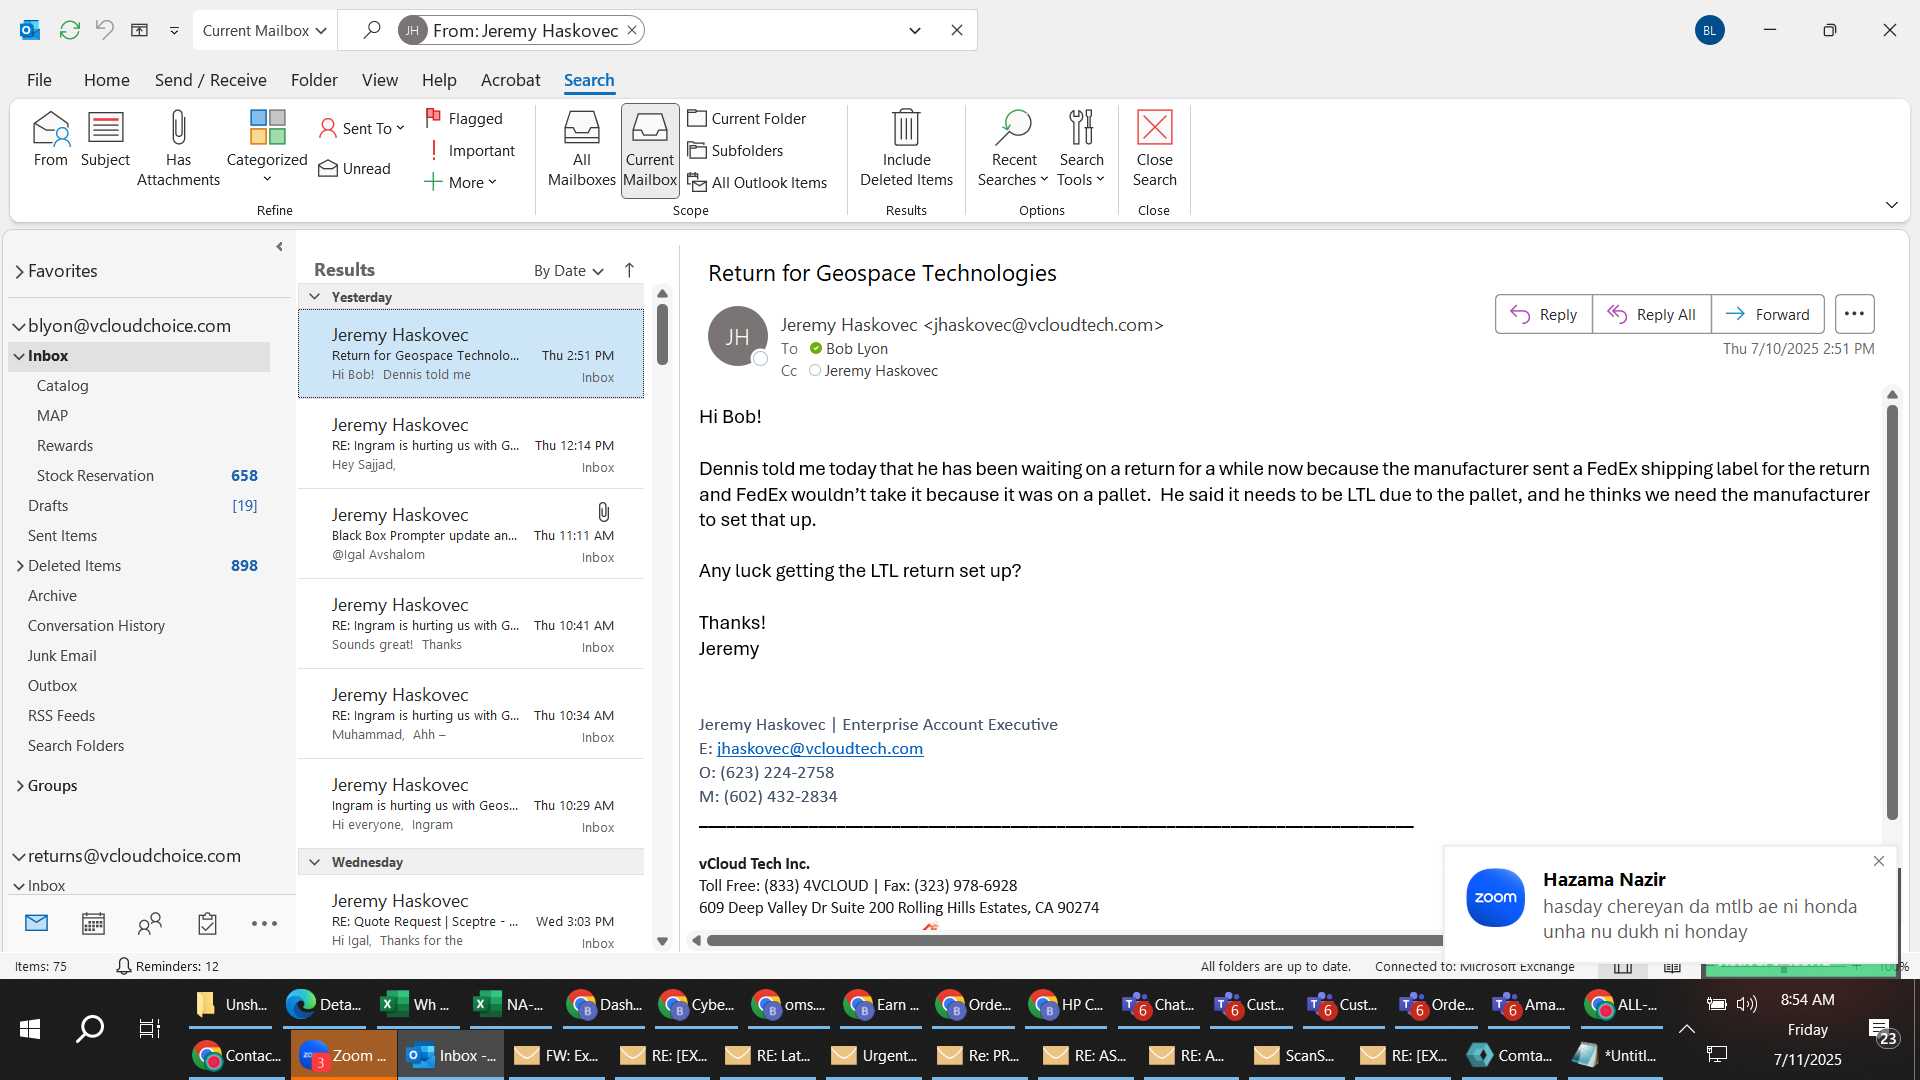This screenshot has height=1080, width=1920.
Task: Open the View ribbon tab
Action: [x=379, y=80]
